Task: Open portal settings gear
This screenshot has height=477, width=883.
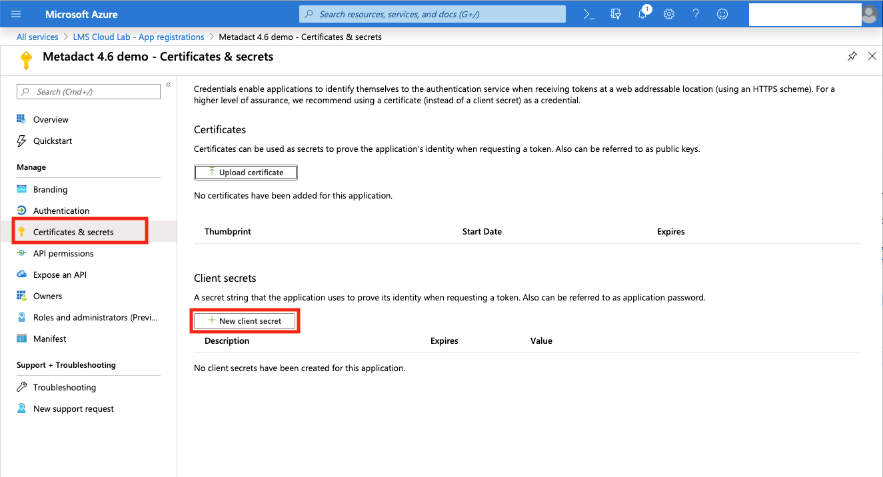Action: coord(669,14)
